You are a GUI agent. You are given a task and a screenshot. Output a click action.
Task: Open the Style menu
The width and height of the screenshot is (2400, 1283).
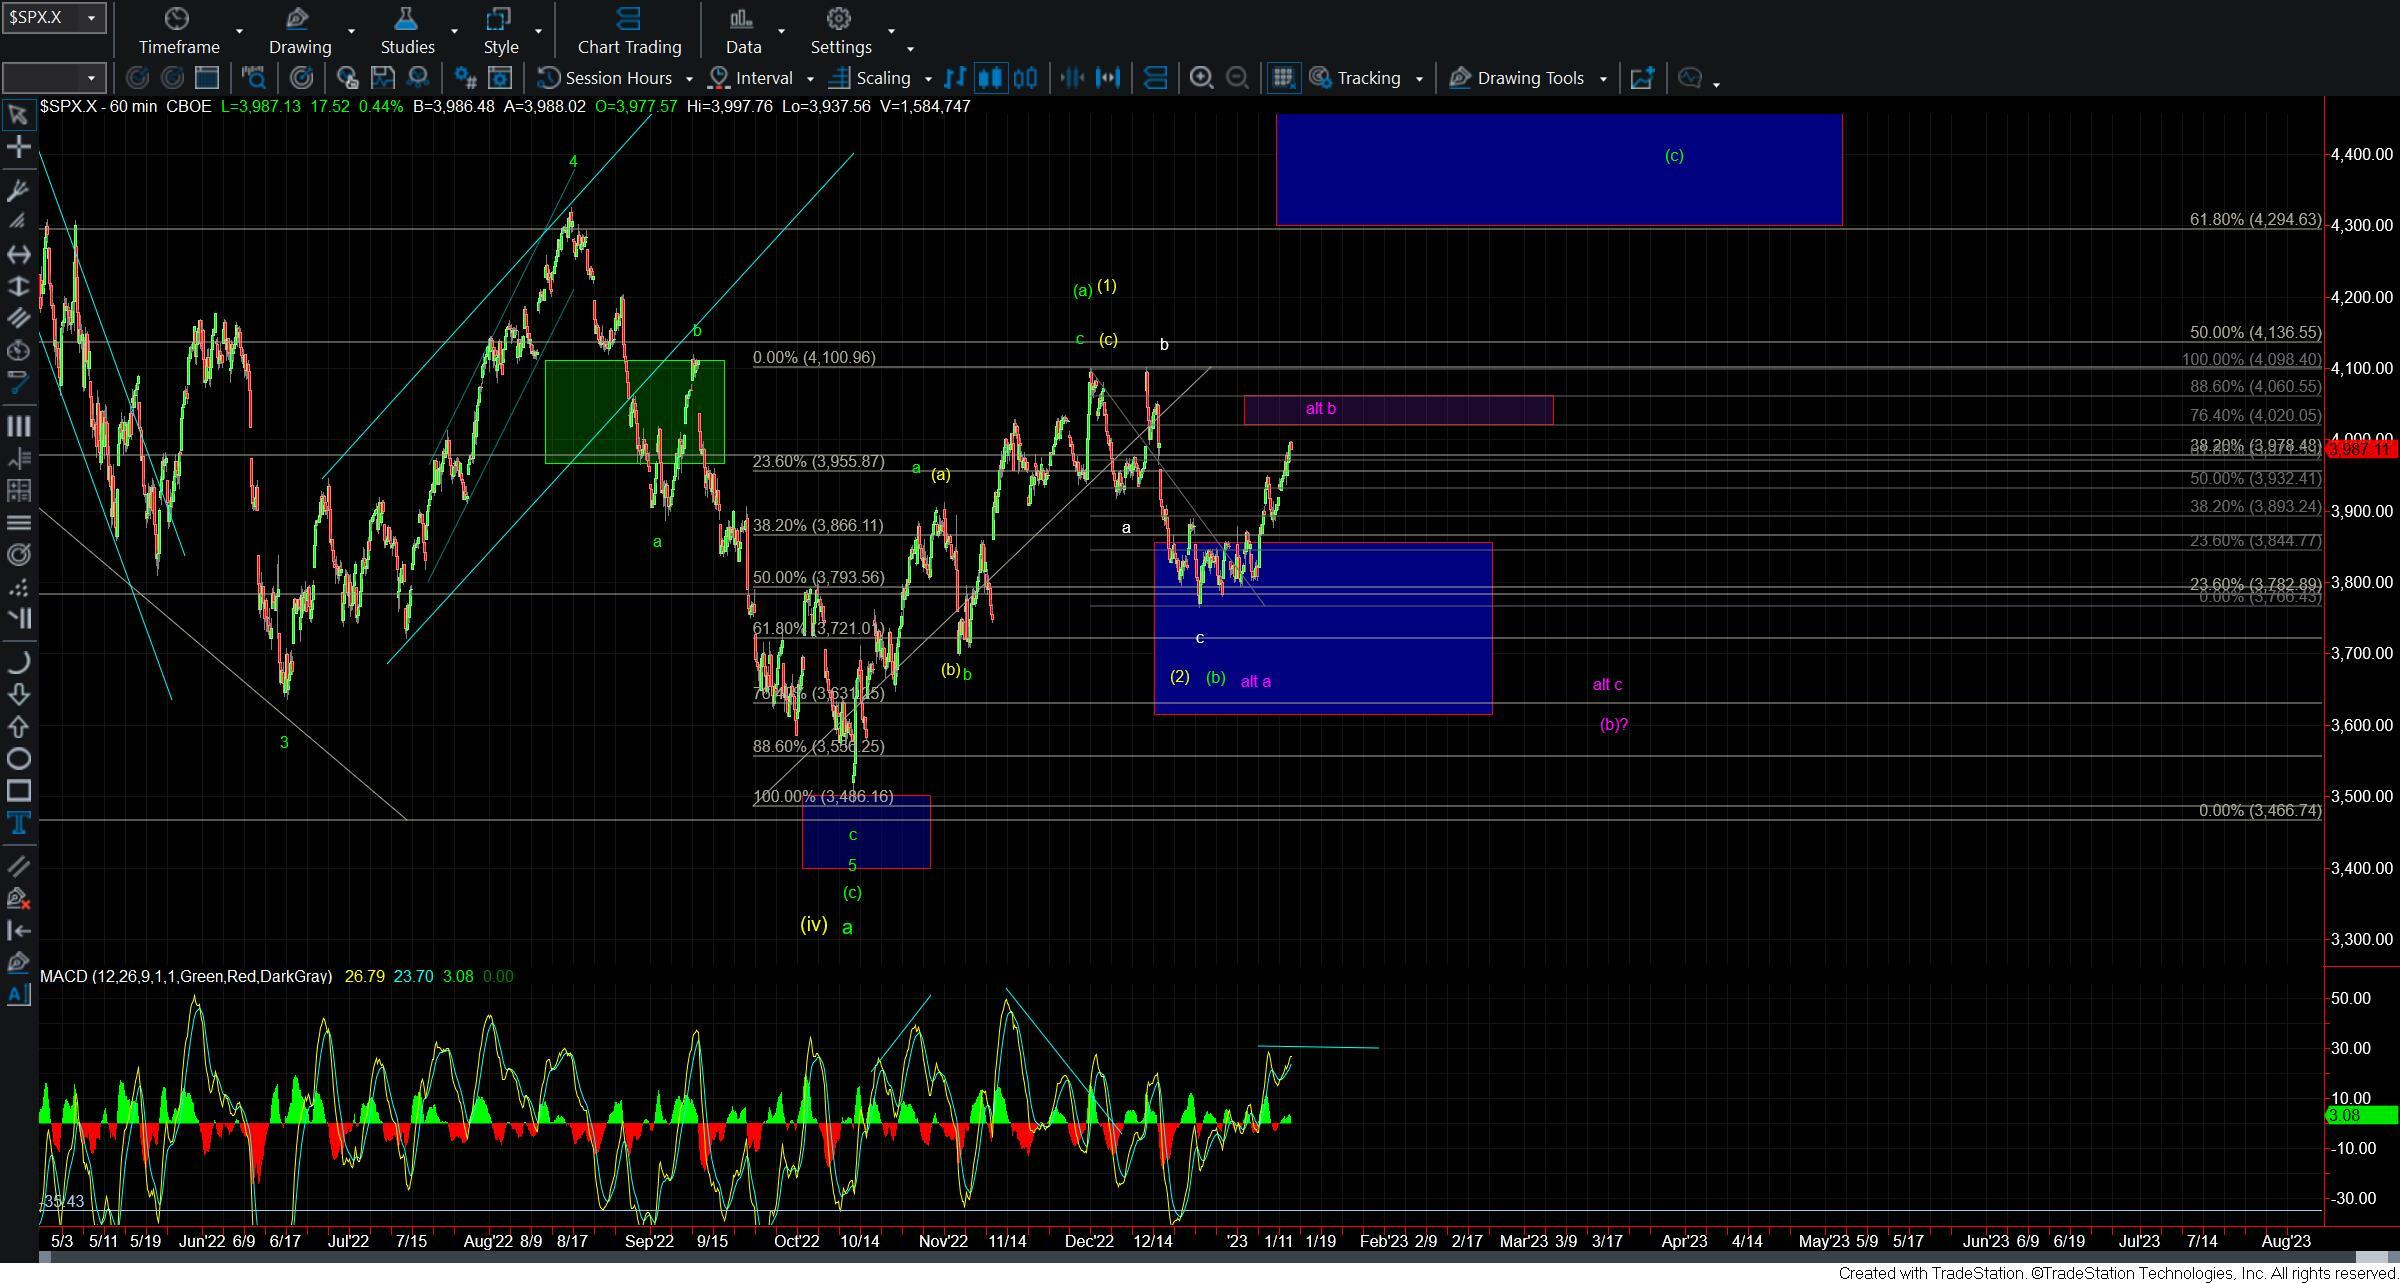pyautogui.click(x=500, y=31)
